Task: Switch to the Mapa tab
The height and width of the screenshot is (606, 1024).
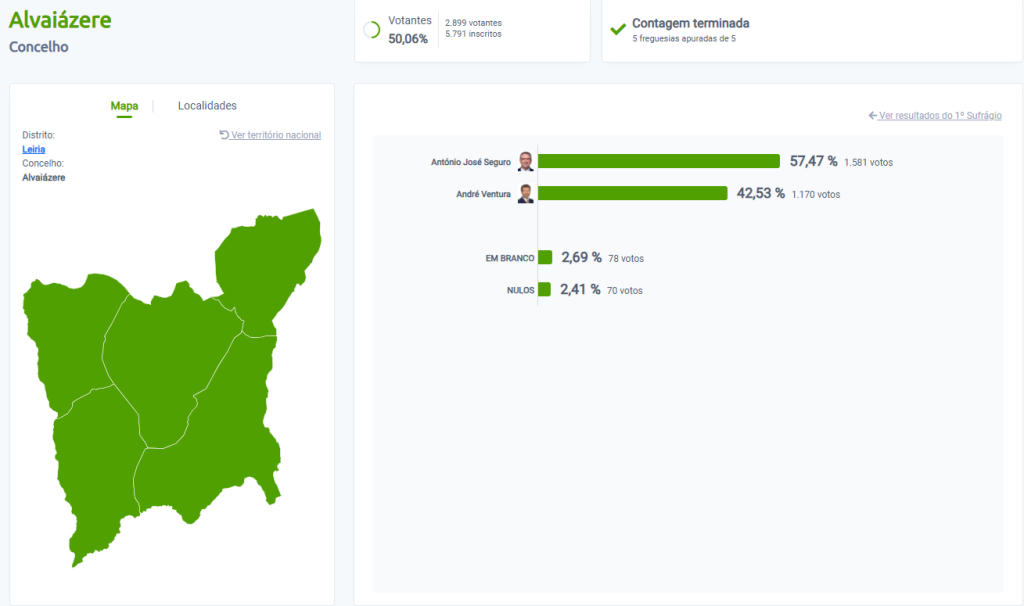Action: 124,106
